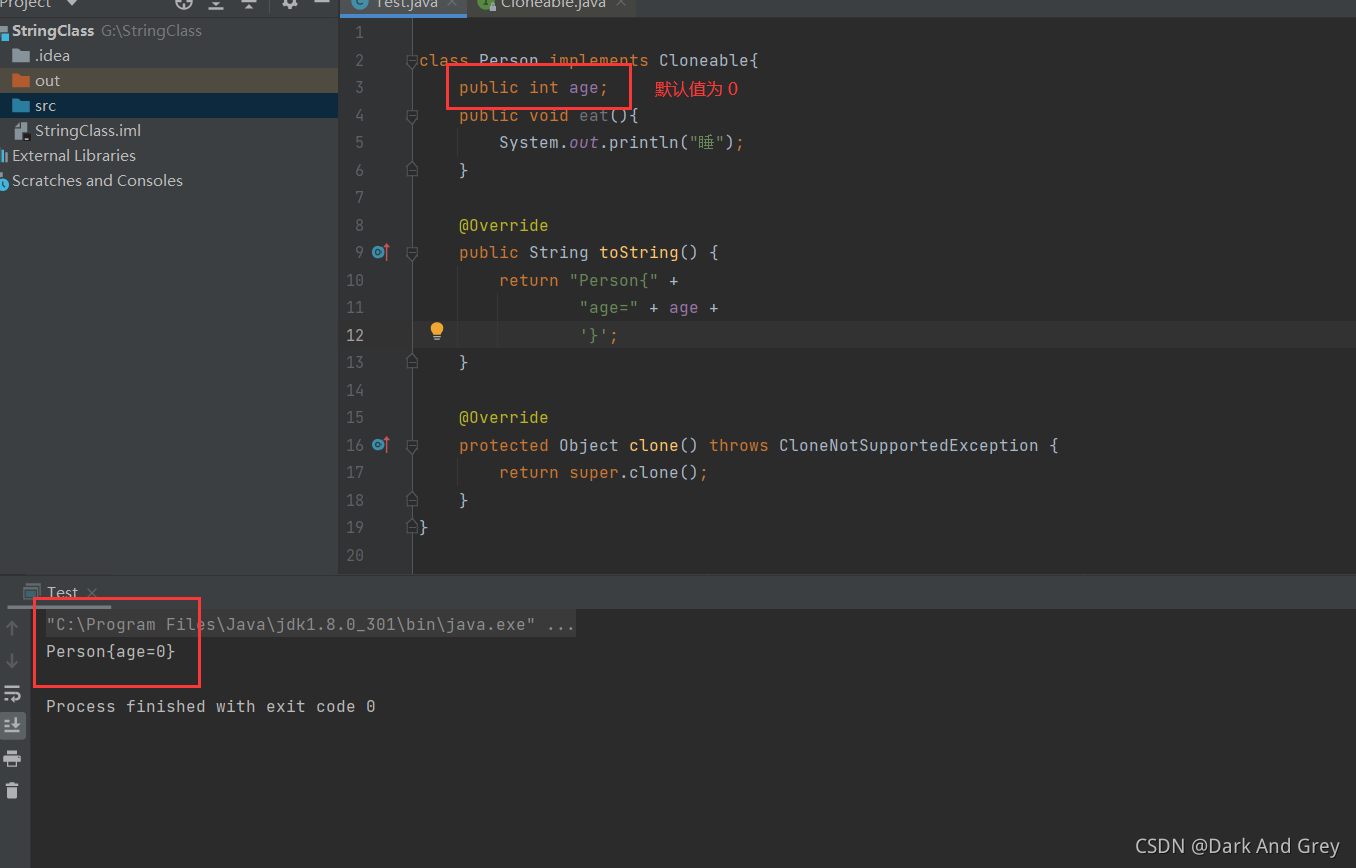Click the System.out.println line
Image resolution: width=1356 pixels, height=868 pixels.
click(621, 143)
